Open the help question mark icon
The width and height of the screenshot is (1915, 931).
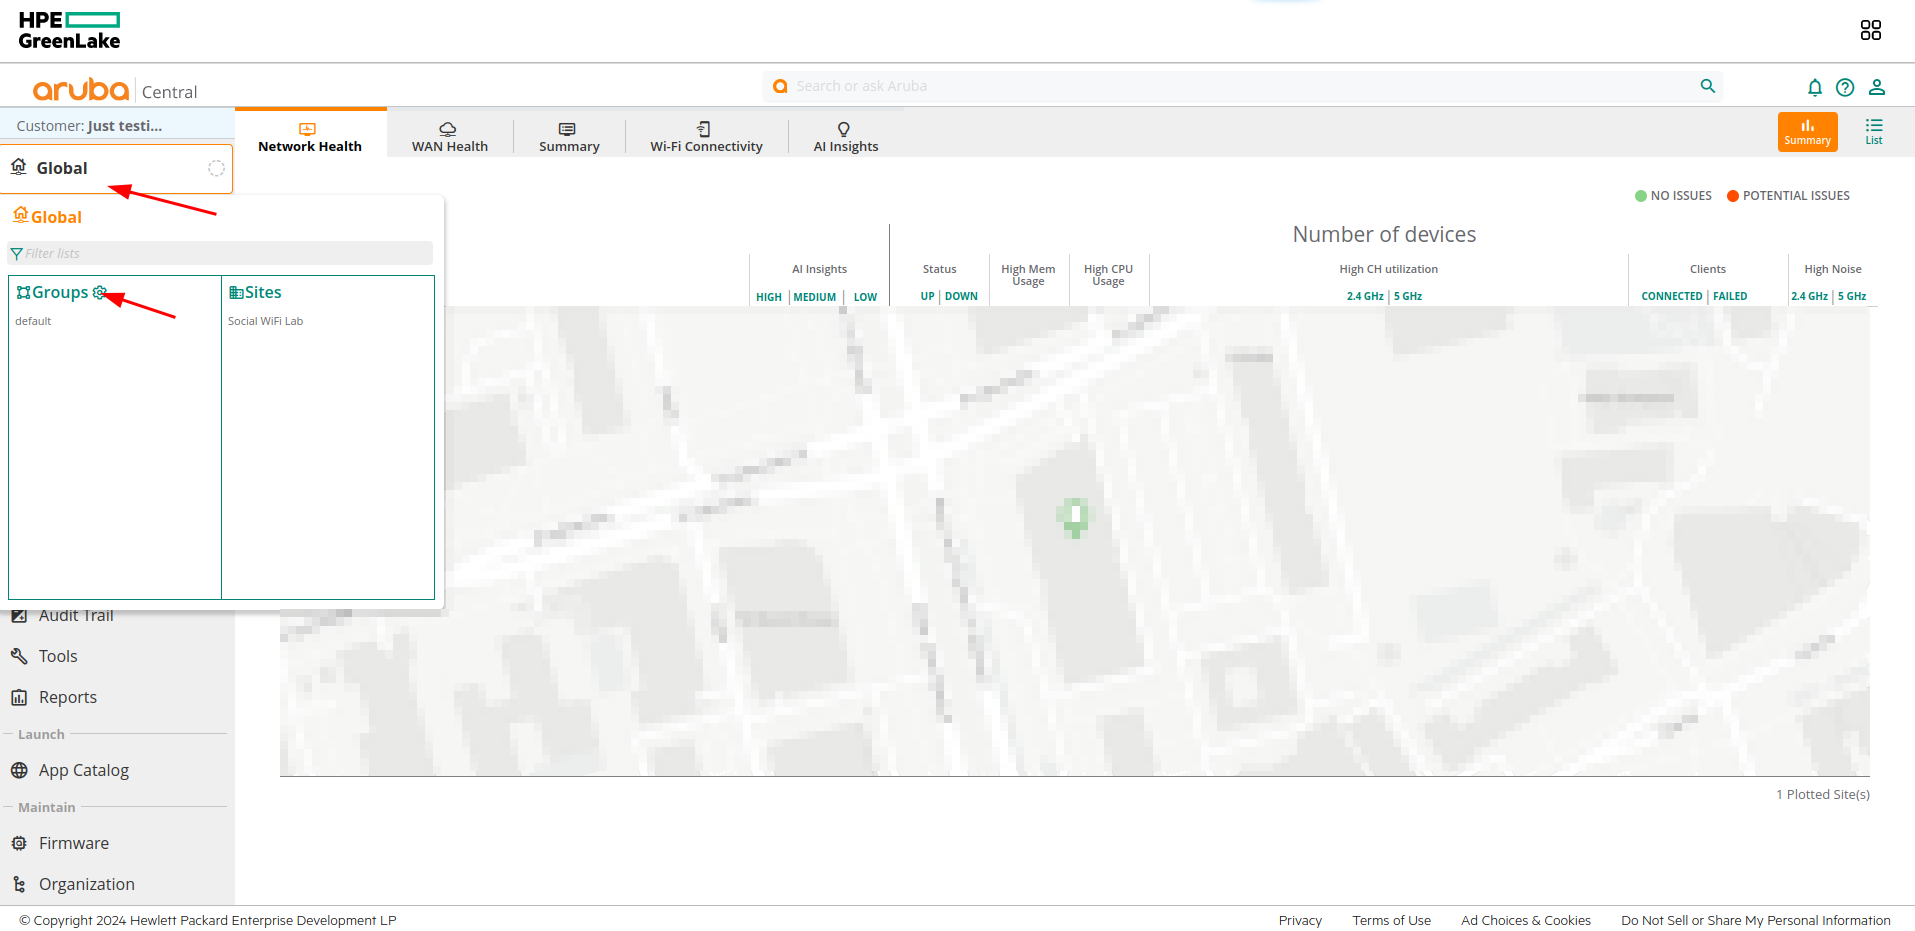[1845, 87]
